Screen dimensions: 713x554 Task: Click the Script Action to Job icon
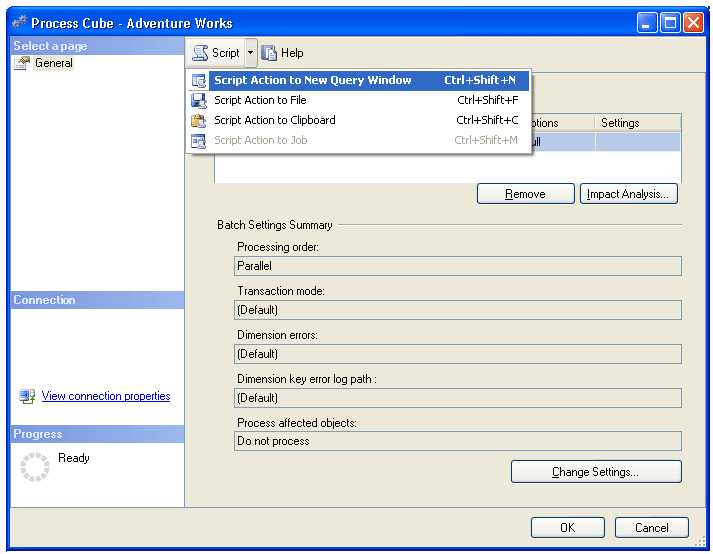[x=199, y=141]
